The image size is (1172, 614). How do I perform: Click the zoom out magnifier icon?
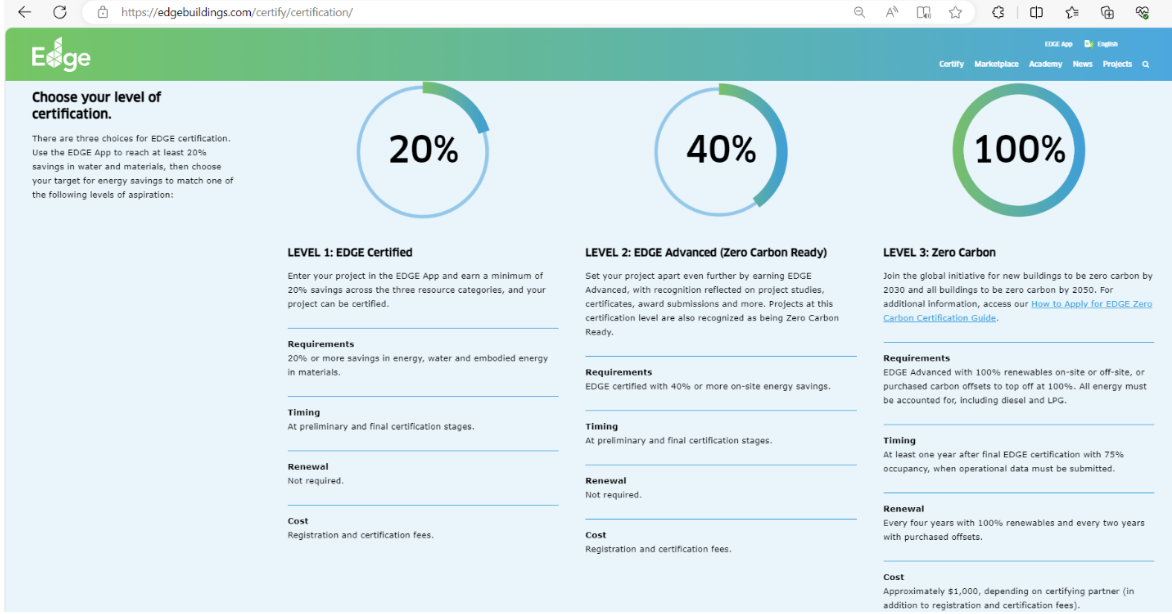tap(859, 12)
